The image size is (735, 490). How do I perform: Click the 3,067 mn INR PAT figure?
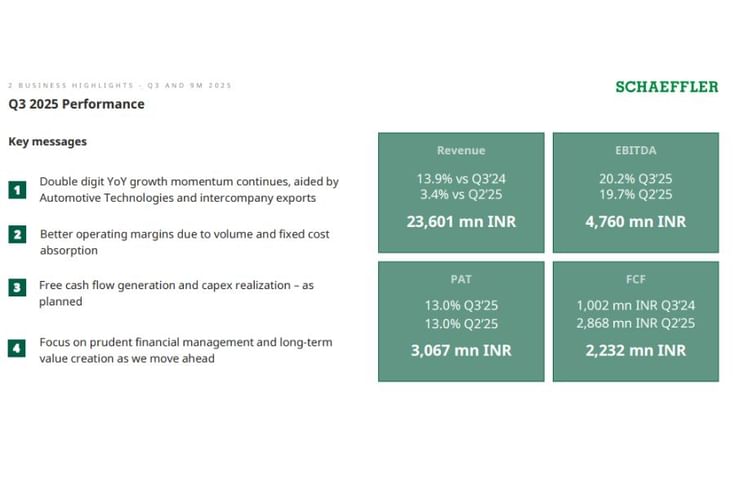point(461,350)
